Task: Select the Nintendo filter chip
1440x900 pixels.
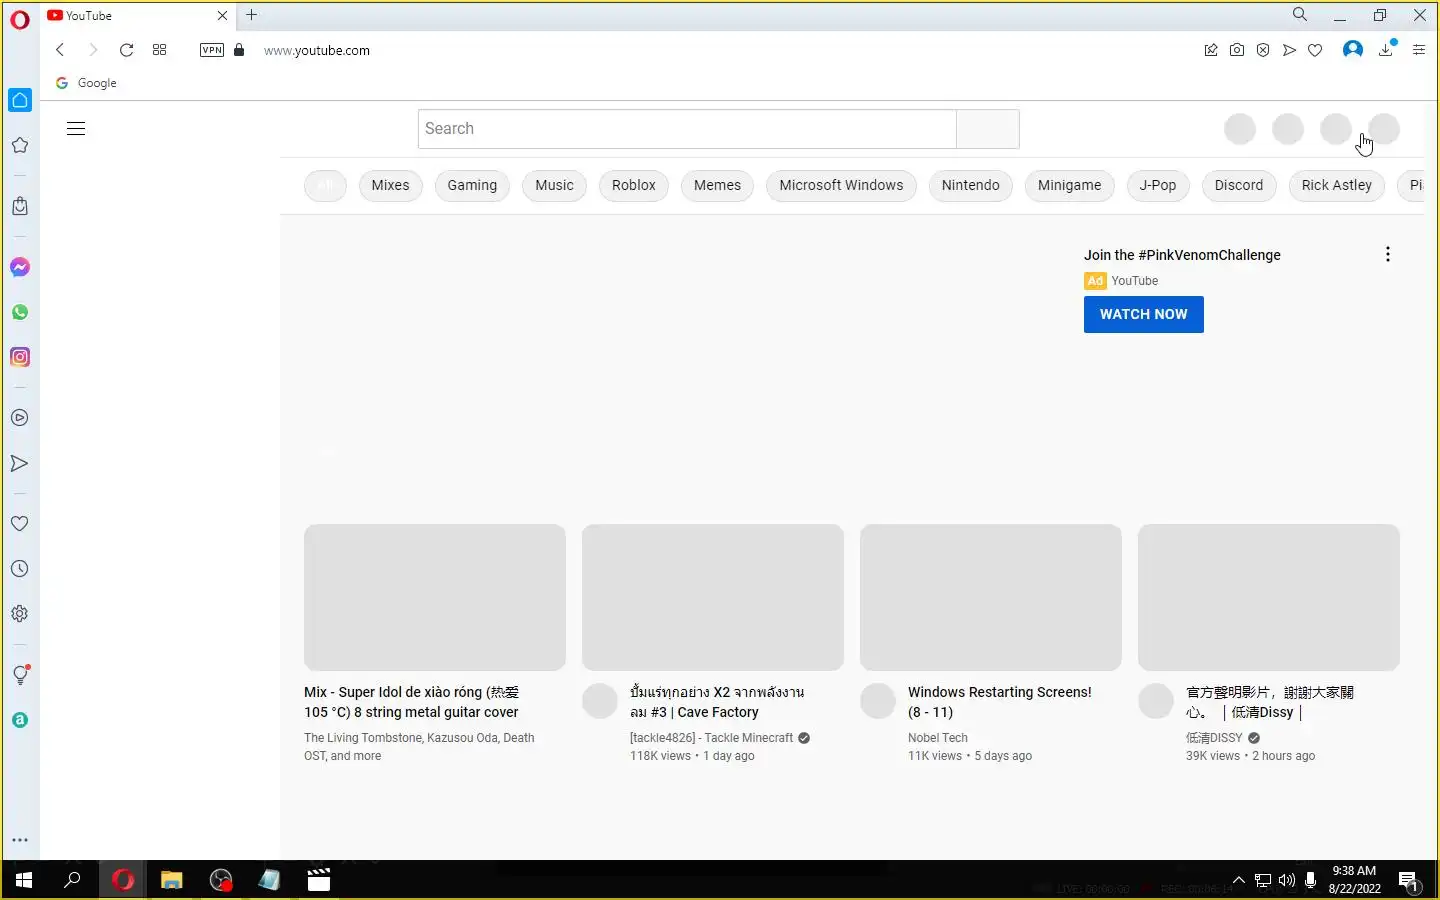Action: 971,185
